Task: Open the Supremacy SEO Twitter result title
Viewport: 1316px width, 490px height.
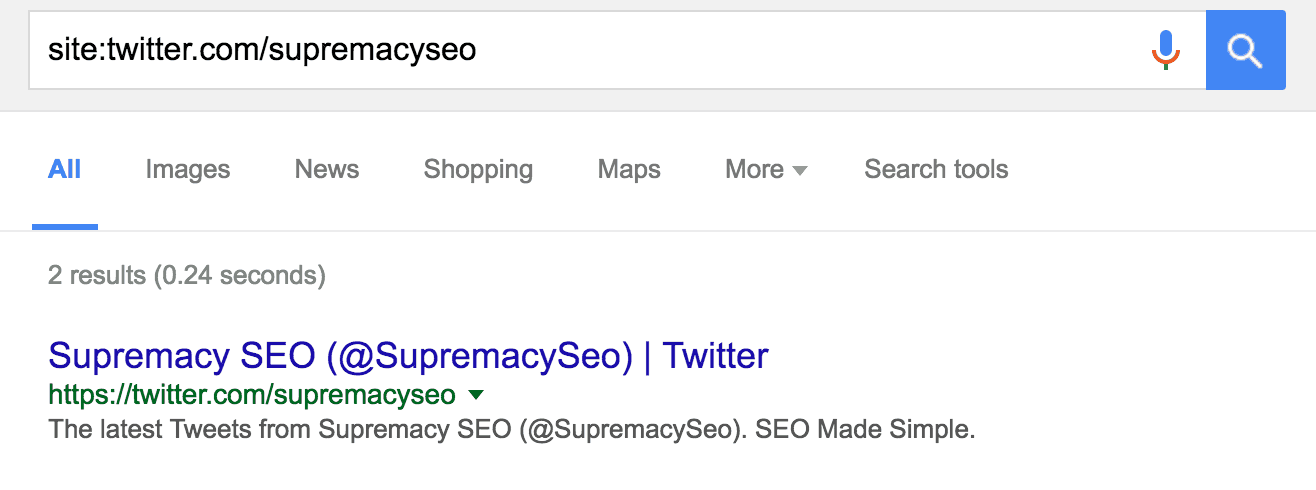Action: [x=408, y=355]
